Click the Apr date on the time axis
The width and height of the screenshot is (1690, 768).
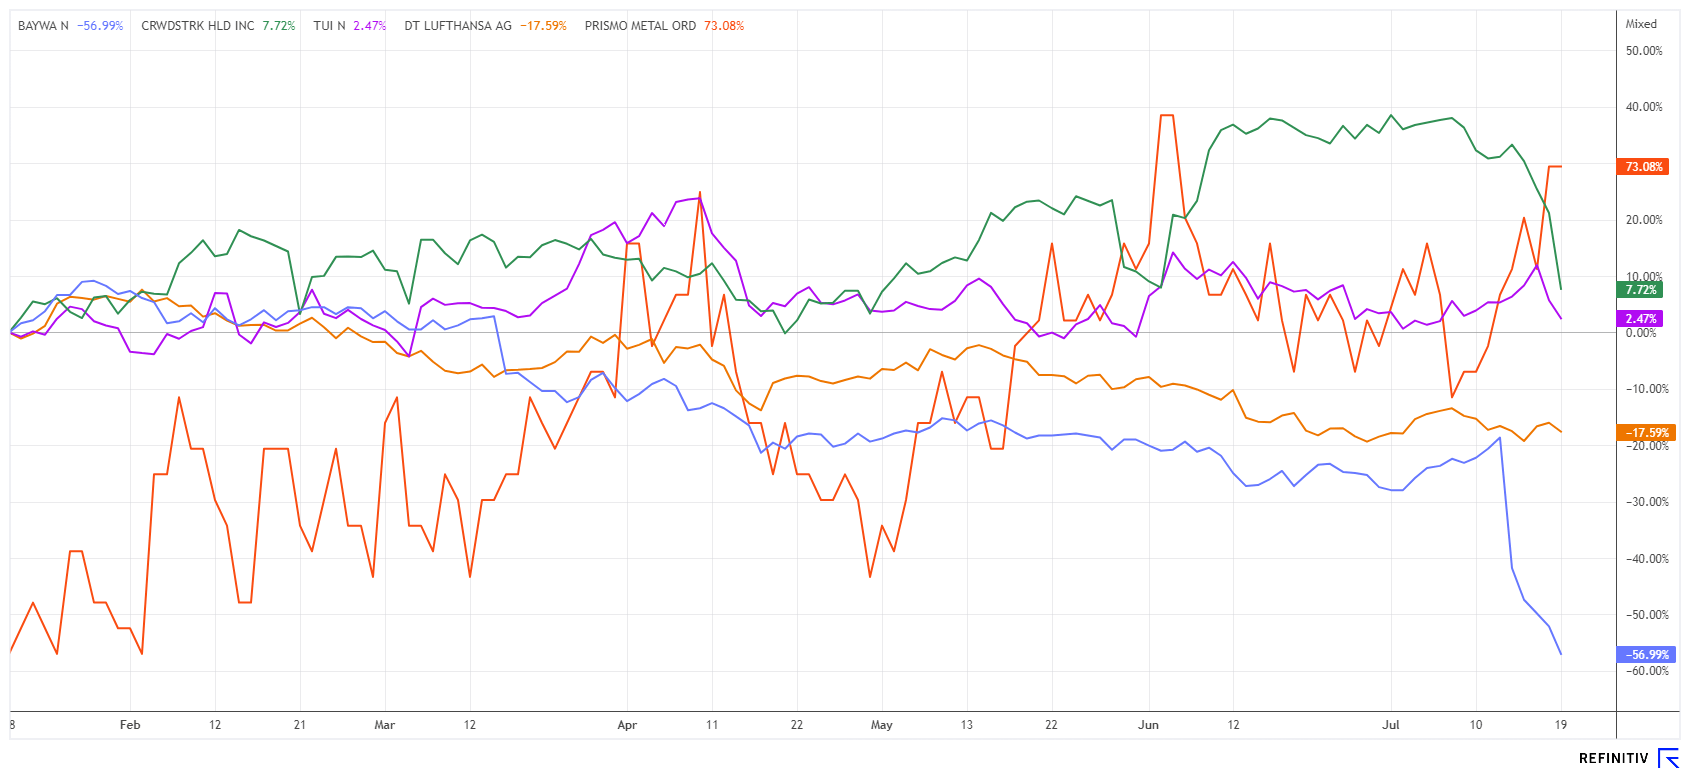pyautogui.click(x=627, y=725)
